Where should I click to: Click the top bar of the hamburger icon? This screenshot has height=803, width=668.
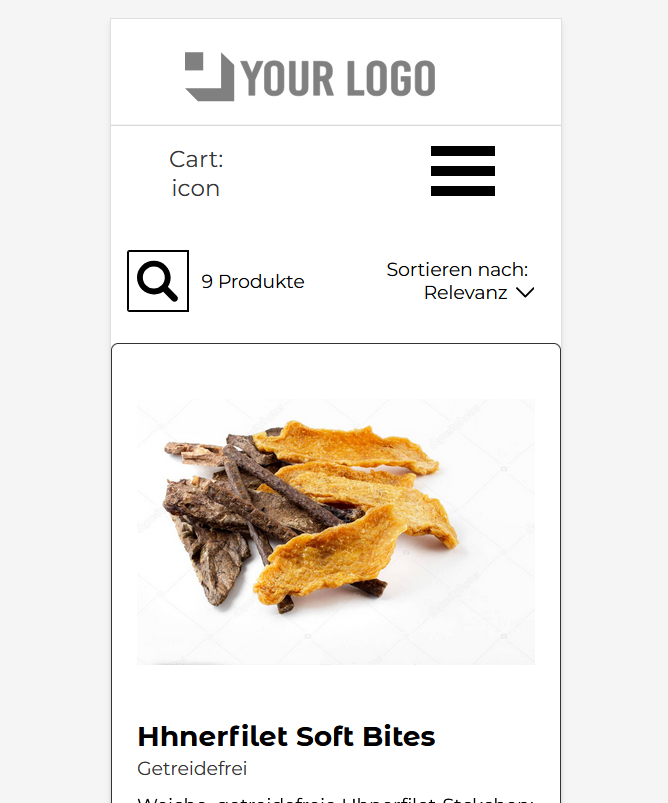tap(463, 151)
